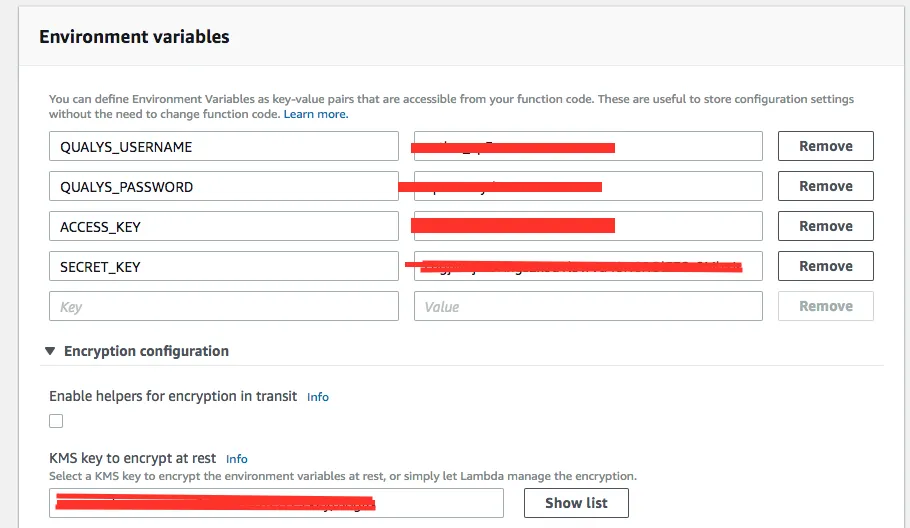The height and width of the screenshot is (528, 910).
Task: Remove the QUALYS_USERNAME variable
Action: click(x=825, y=146)
